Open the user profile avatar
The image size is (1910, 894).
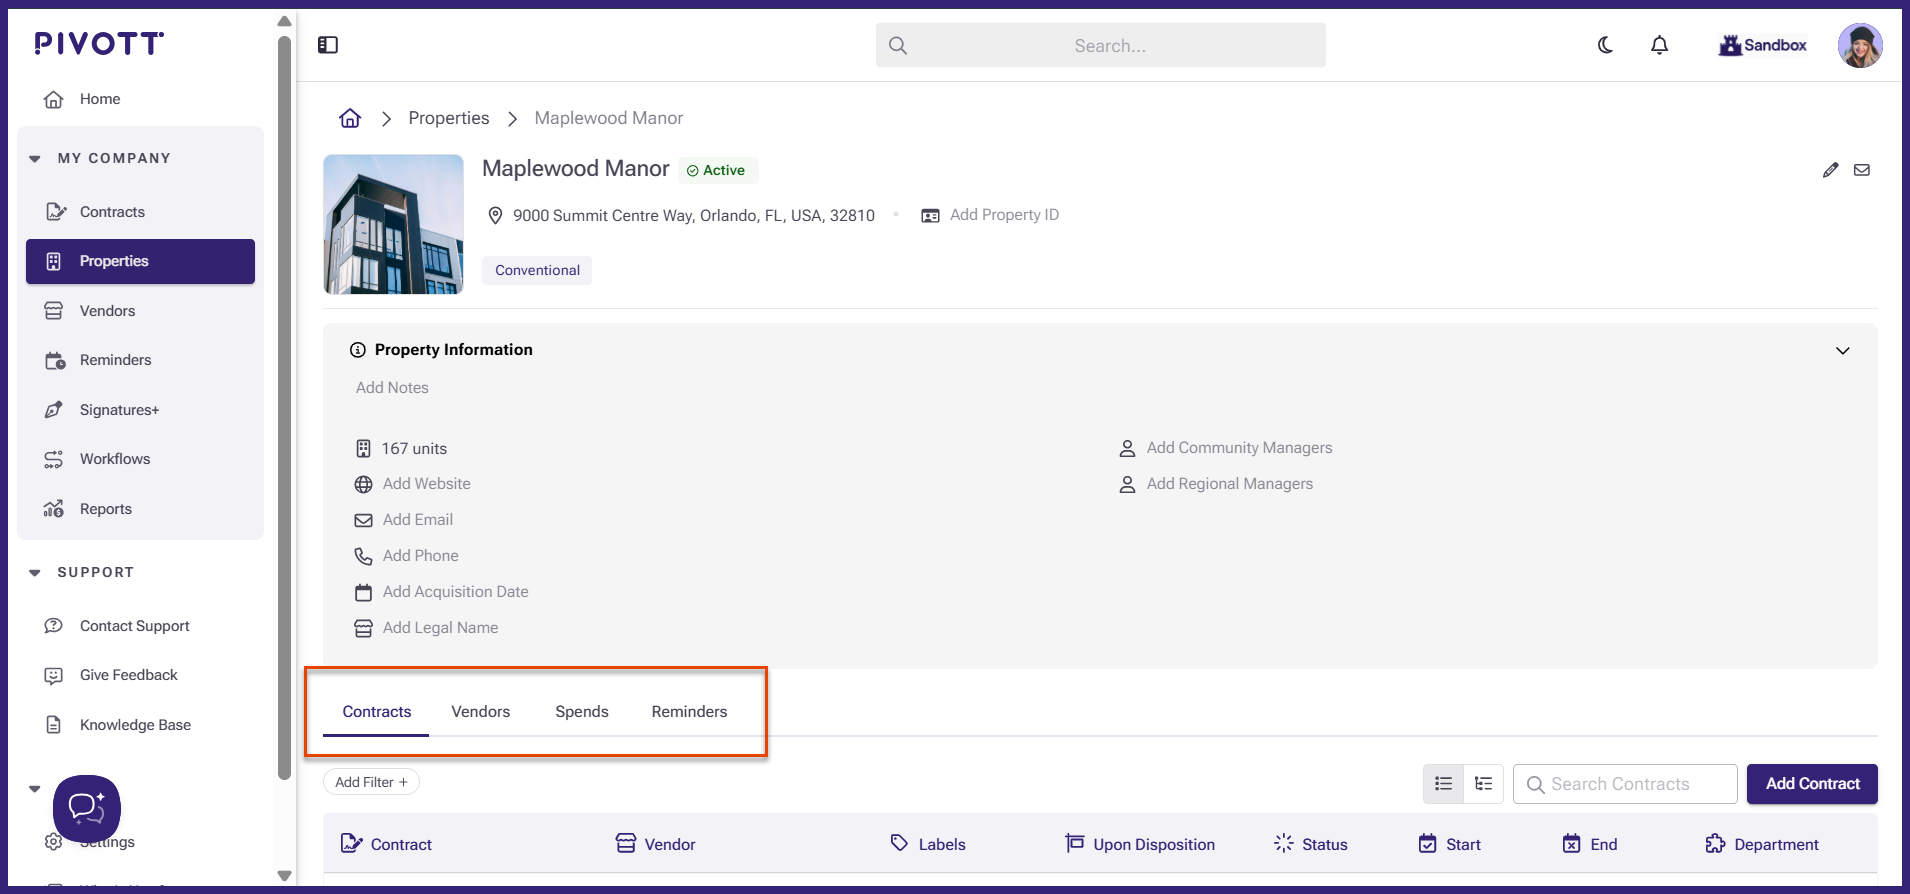coord(1860,45)
